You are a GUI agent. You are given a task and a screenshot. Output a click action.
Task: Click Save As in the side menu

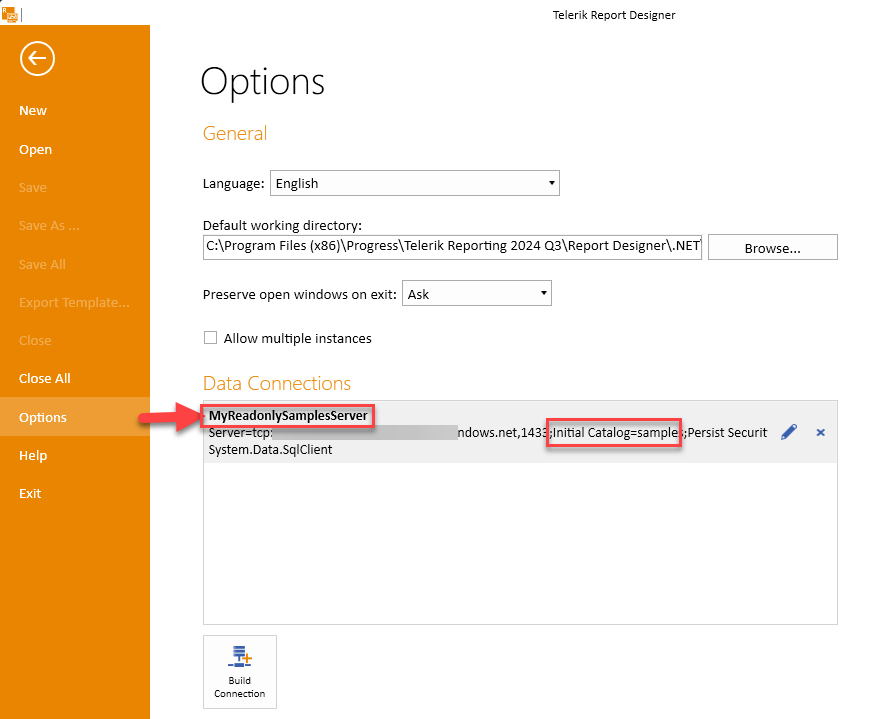click(x=49, y=226)
